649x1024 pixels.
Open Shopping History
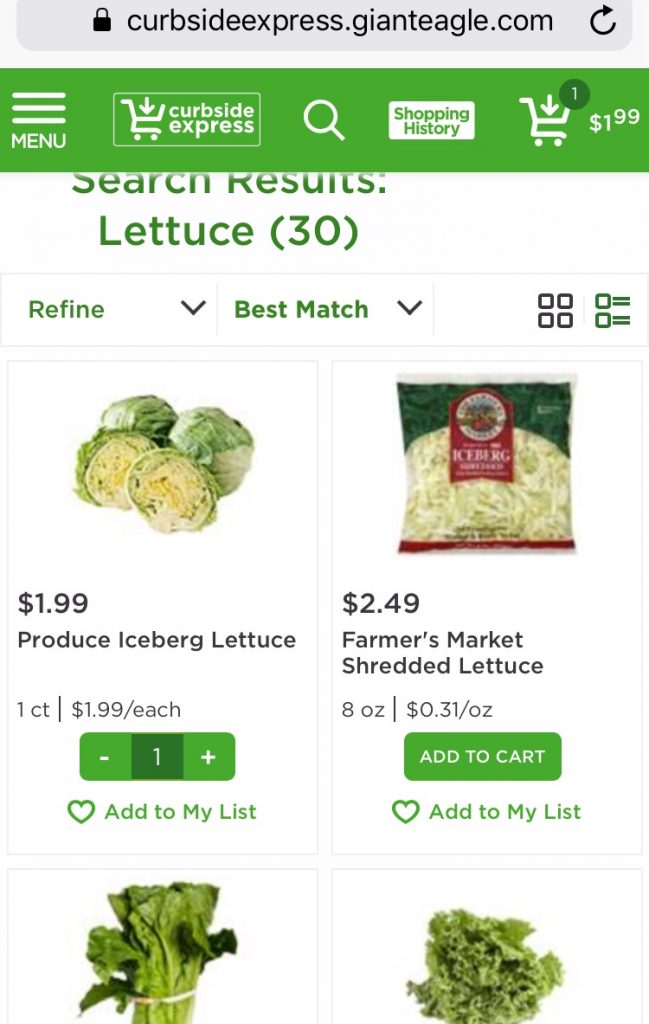[431, 118]
